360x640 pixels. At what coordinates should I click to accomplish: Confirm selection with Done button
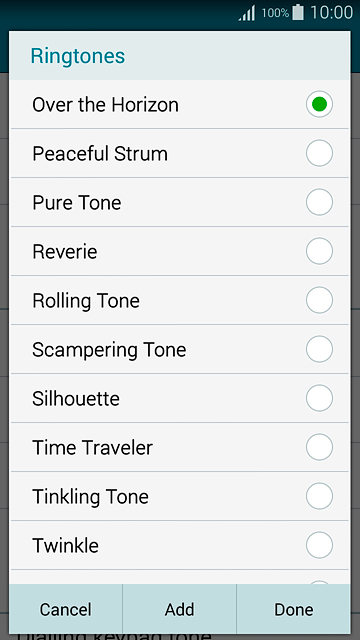tap(293, 609)
